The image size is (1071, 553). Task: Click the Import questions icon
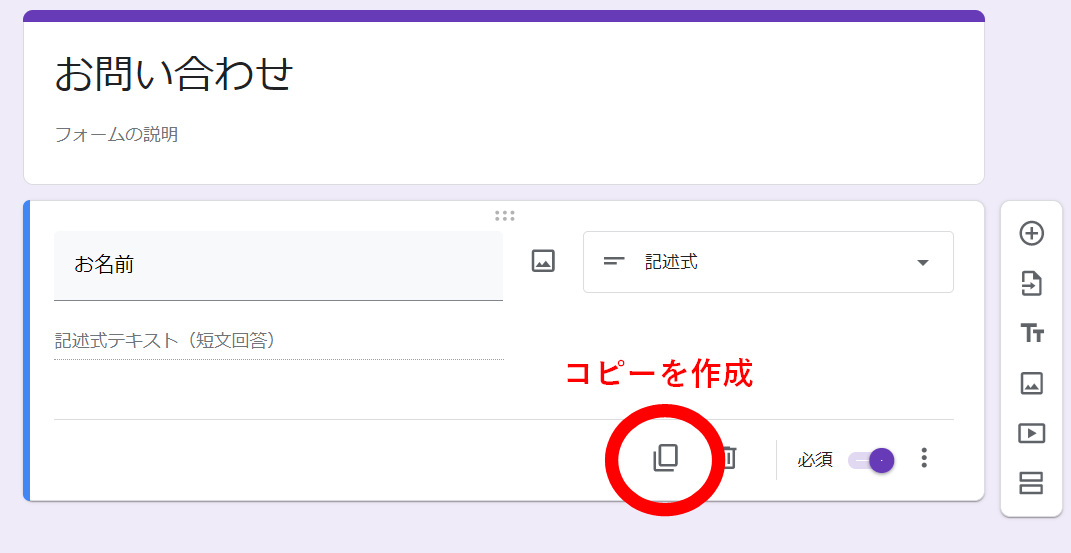(1031, 283)
